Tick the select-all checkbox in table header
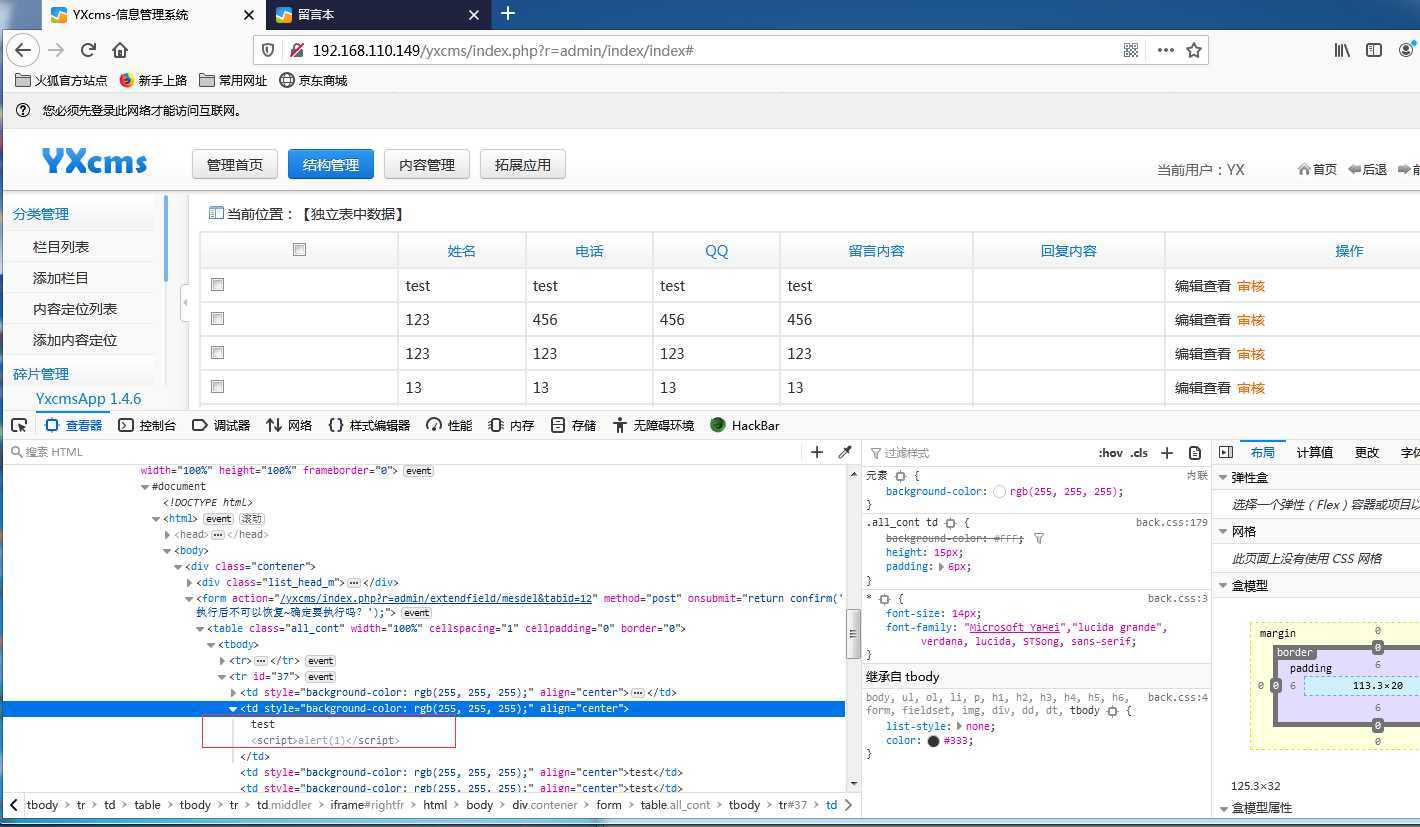 299,249
